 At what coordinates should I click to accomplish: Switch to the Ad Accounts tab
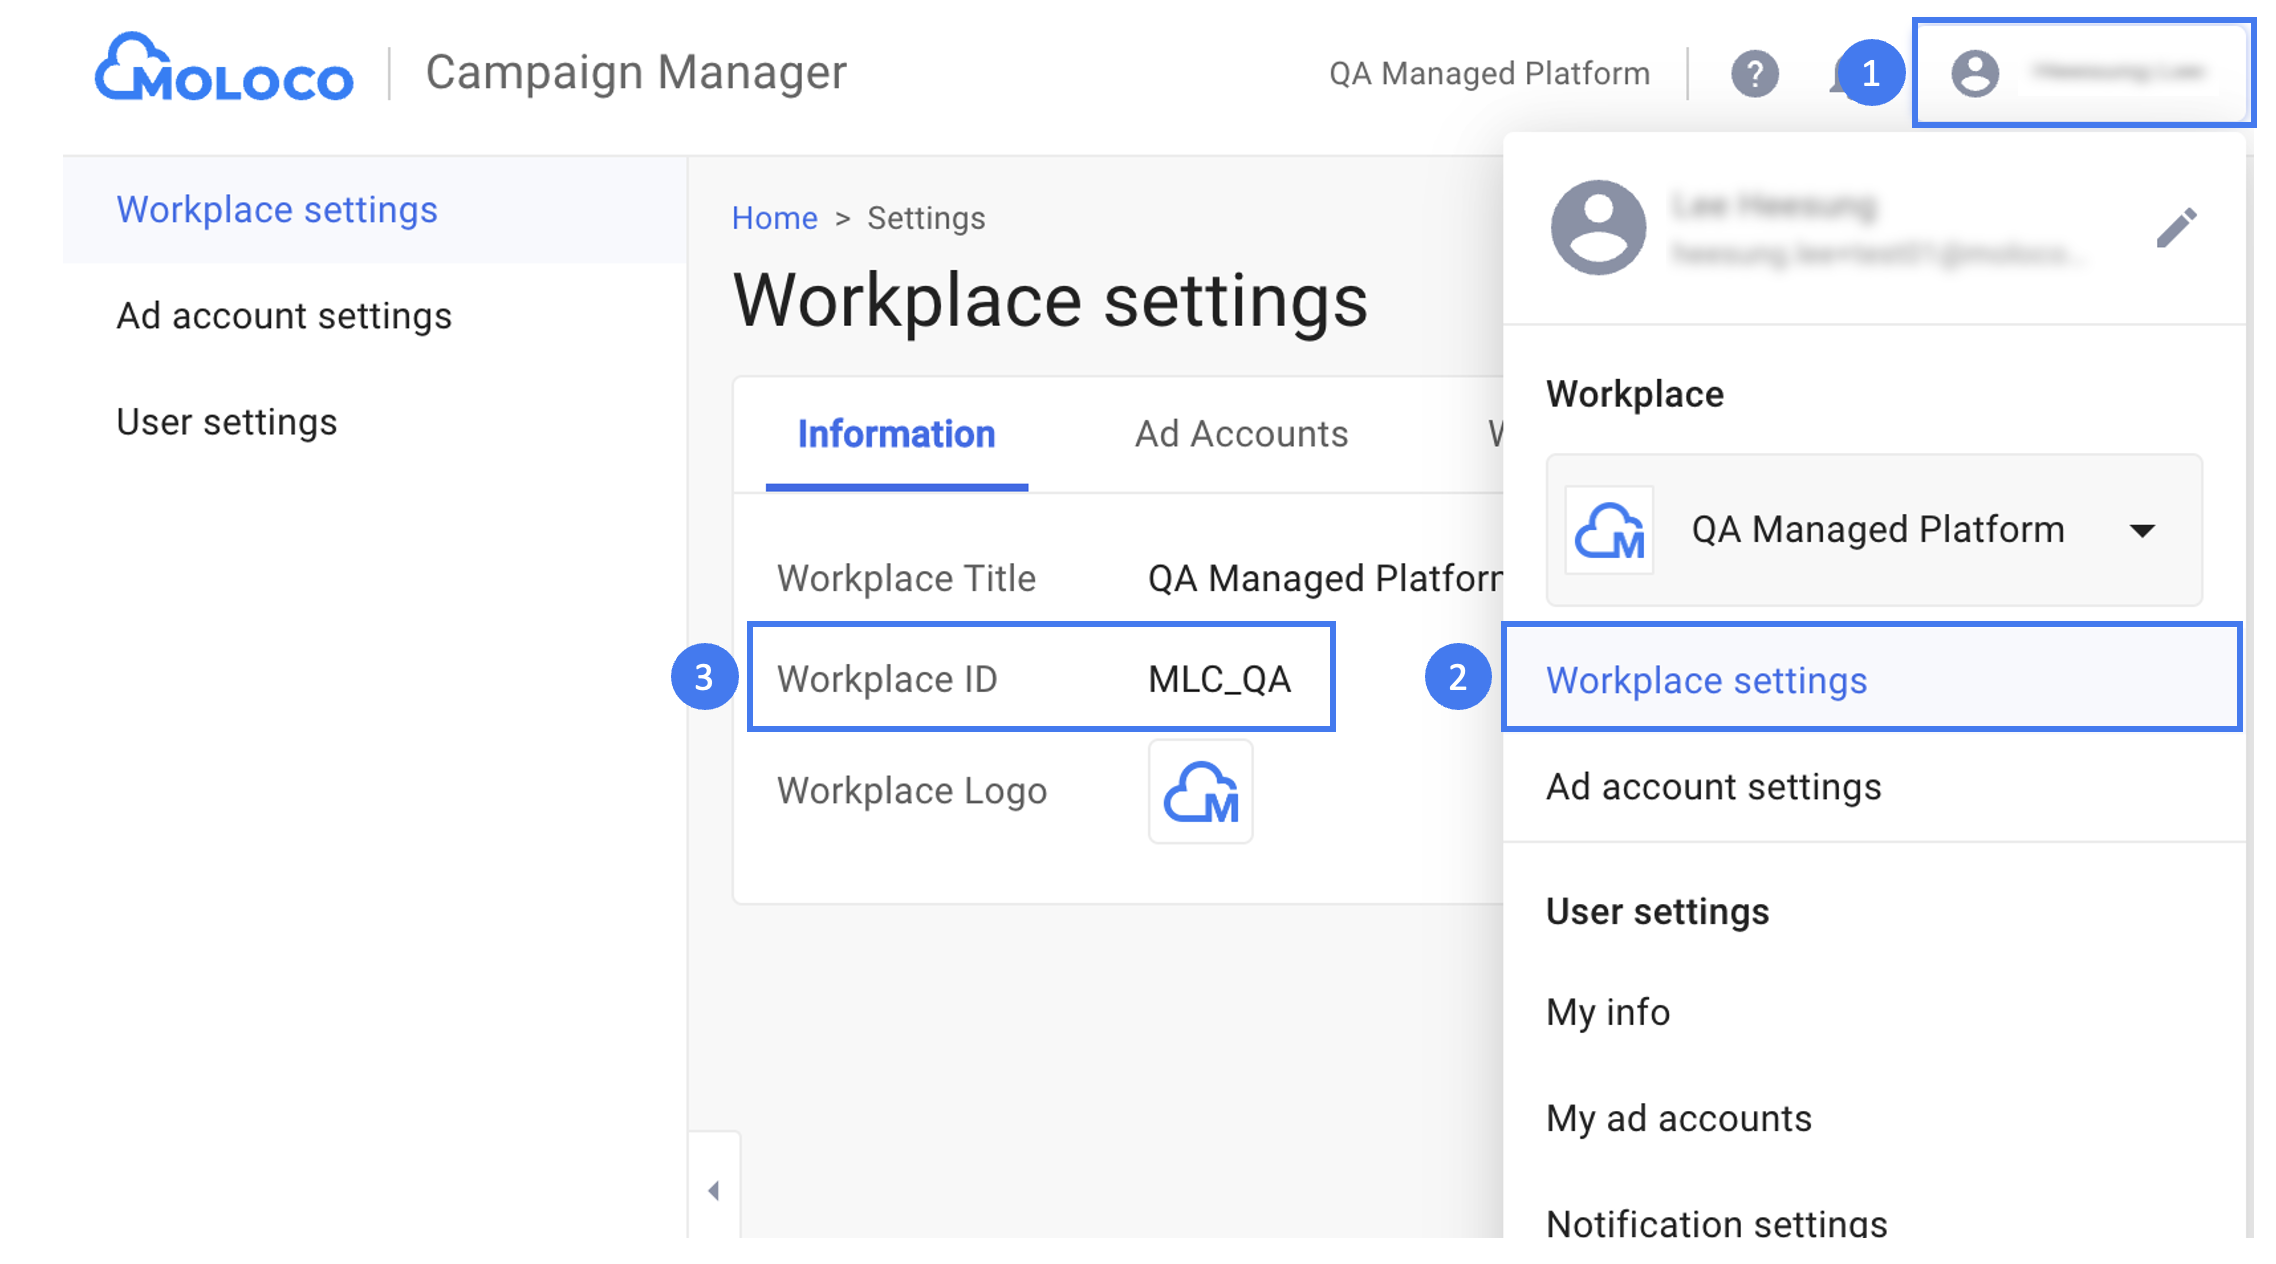click(1240, 433)
